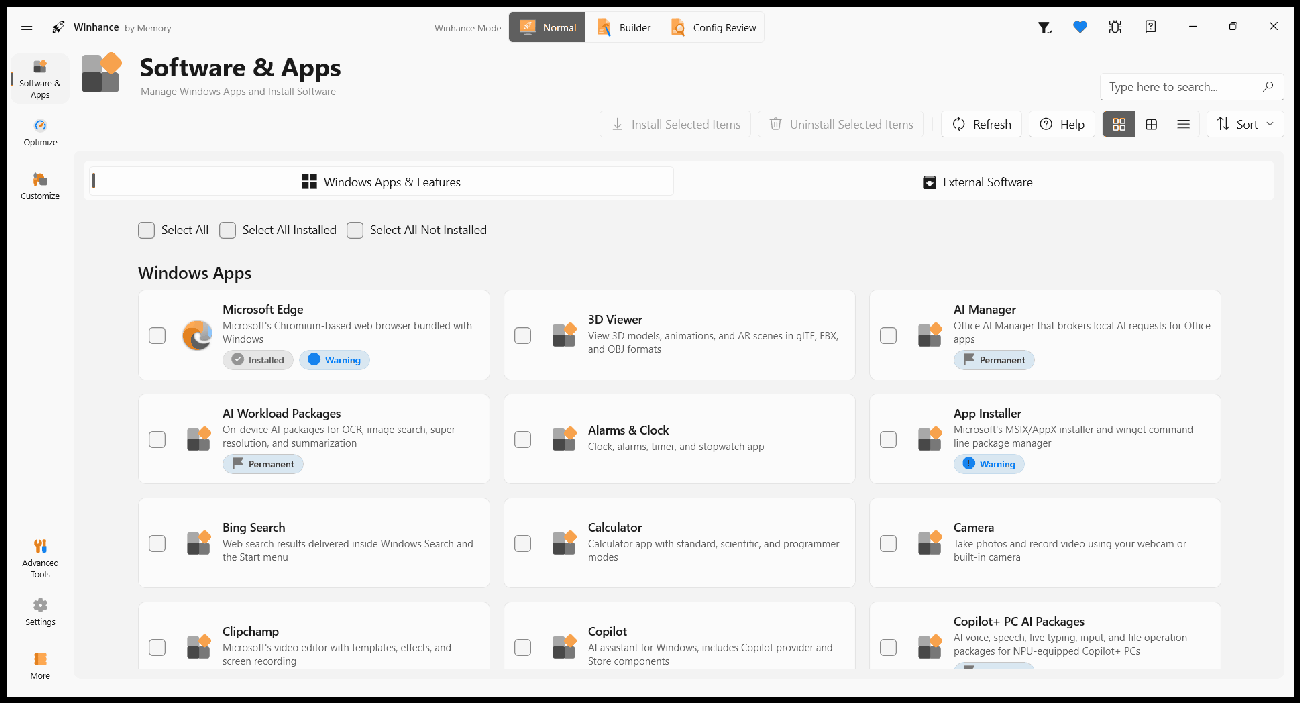Click the Refresh button

pos(982,124)
